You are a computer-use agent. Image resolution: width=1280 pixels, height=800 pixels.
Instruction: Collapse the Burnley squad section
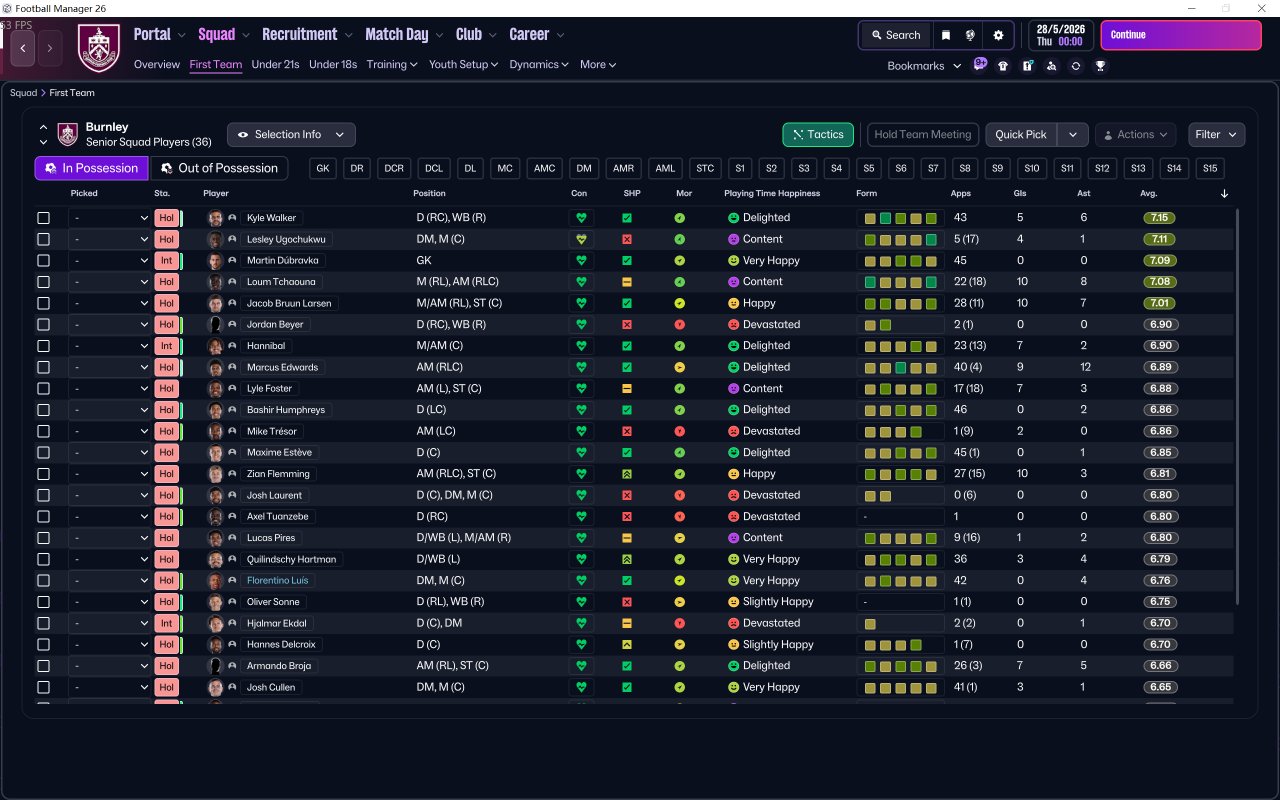43,127
